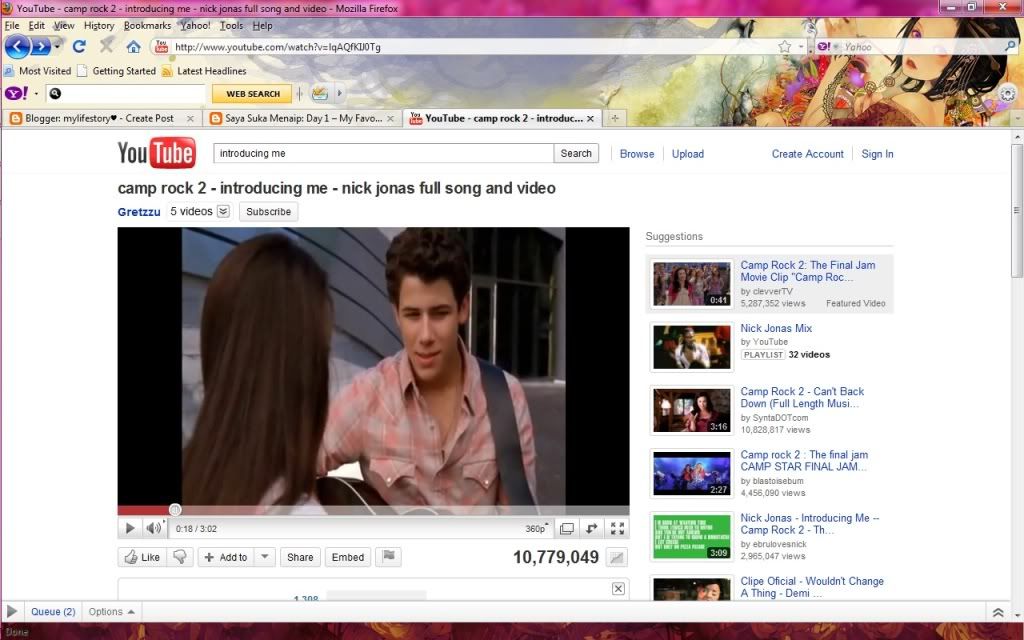Screen dimensions: 1024x640
Task: Open the Edit menu
Action: [37, 25]
